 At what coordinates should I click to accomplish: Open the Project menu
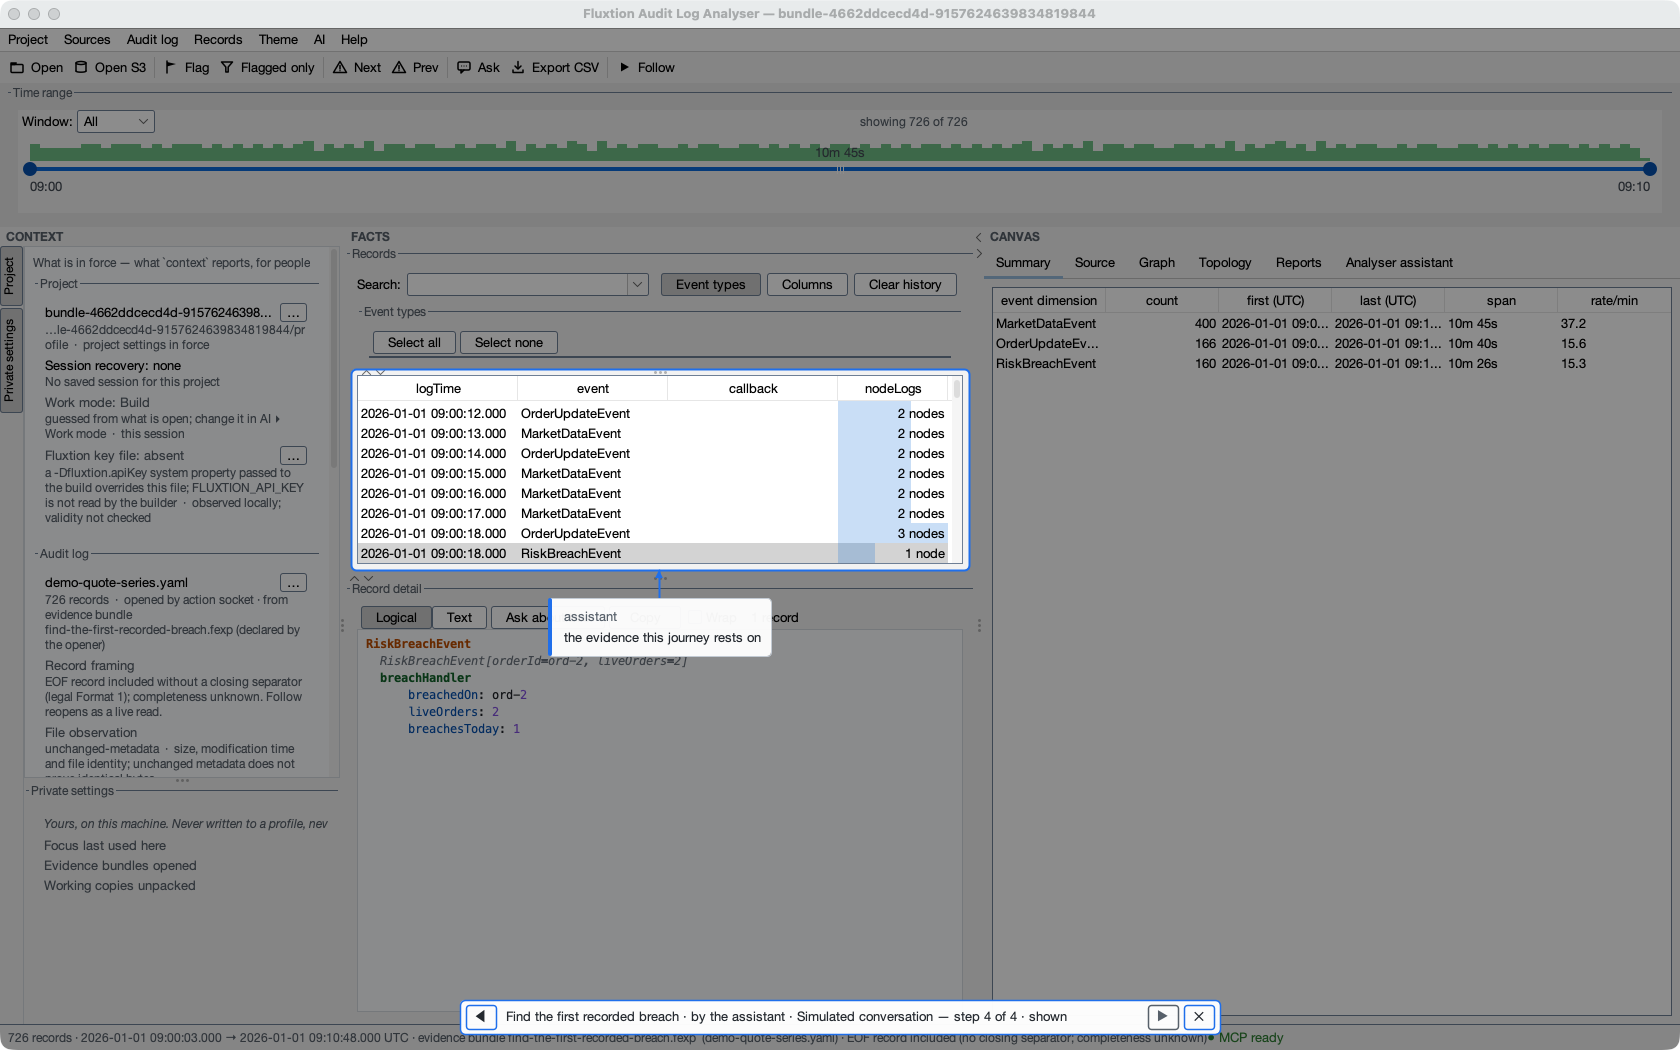pyautogui.click(x=28, y=39)
